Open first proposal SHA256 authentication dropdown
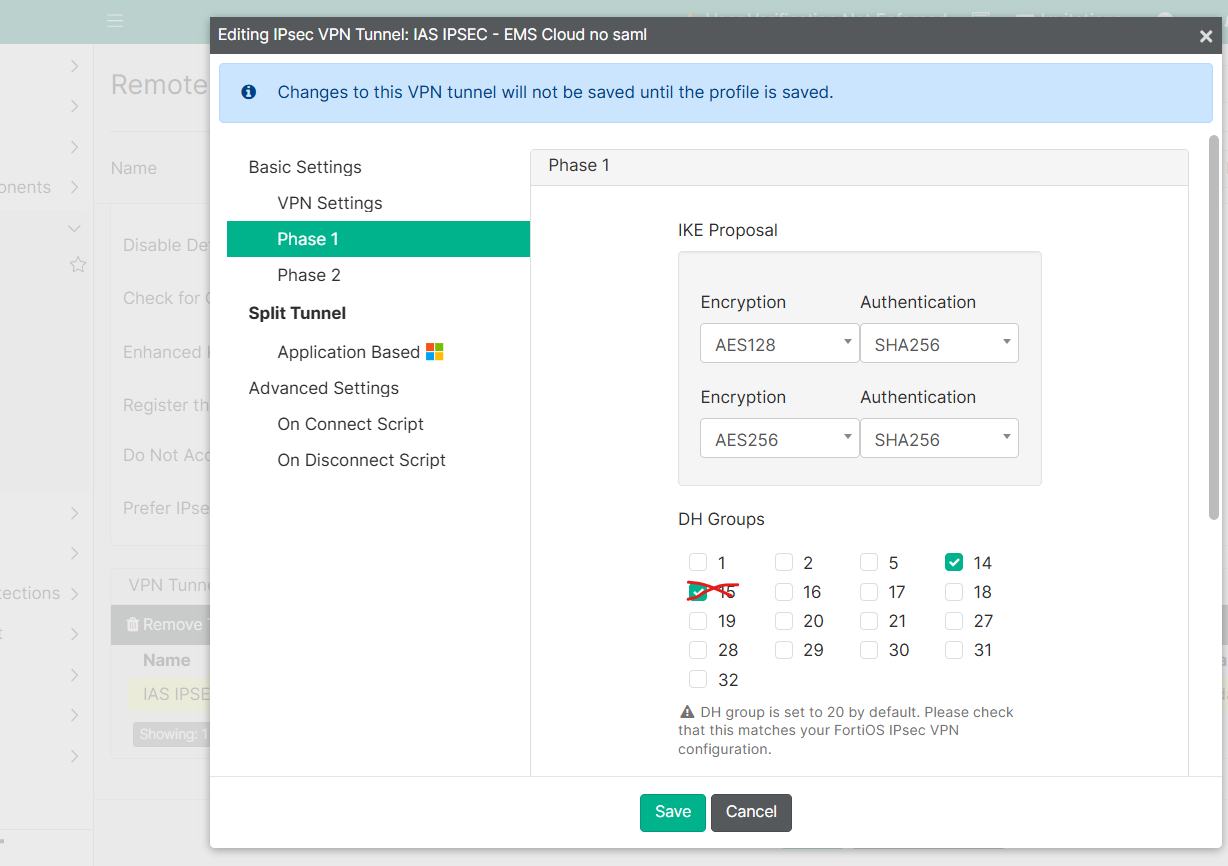 [939, 343]
